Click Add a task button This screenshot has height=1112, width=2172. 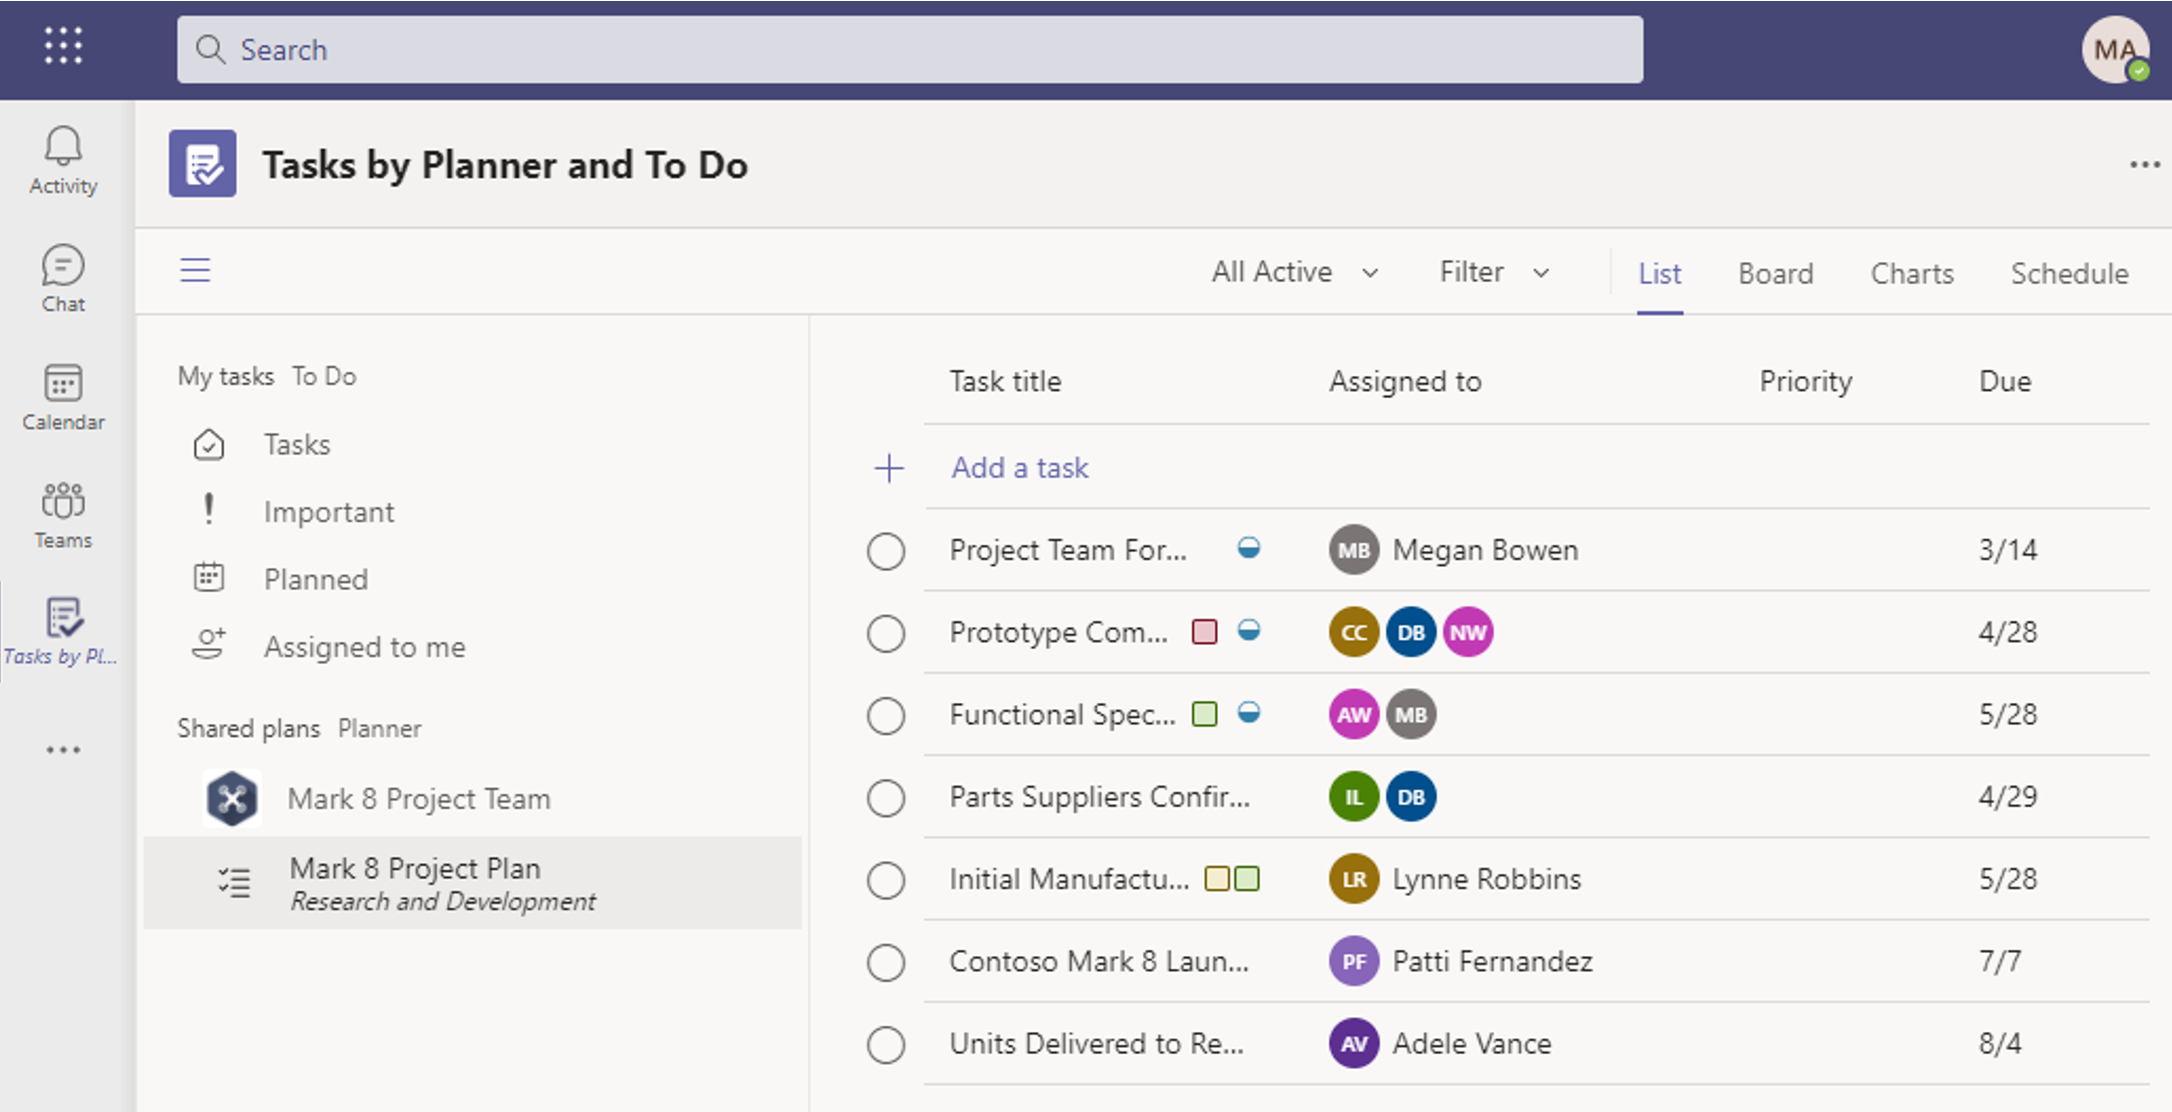[1018, 467]
